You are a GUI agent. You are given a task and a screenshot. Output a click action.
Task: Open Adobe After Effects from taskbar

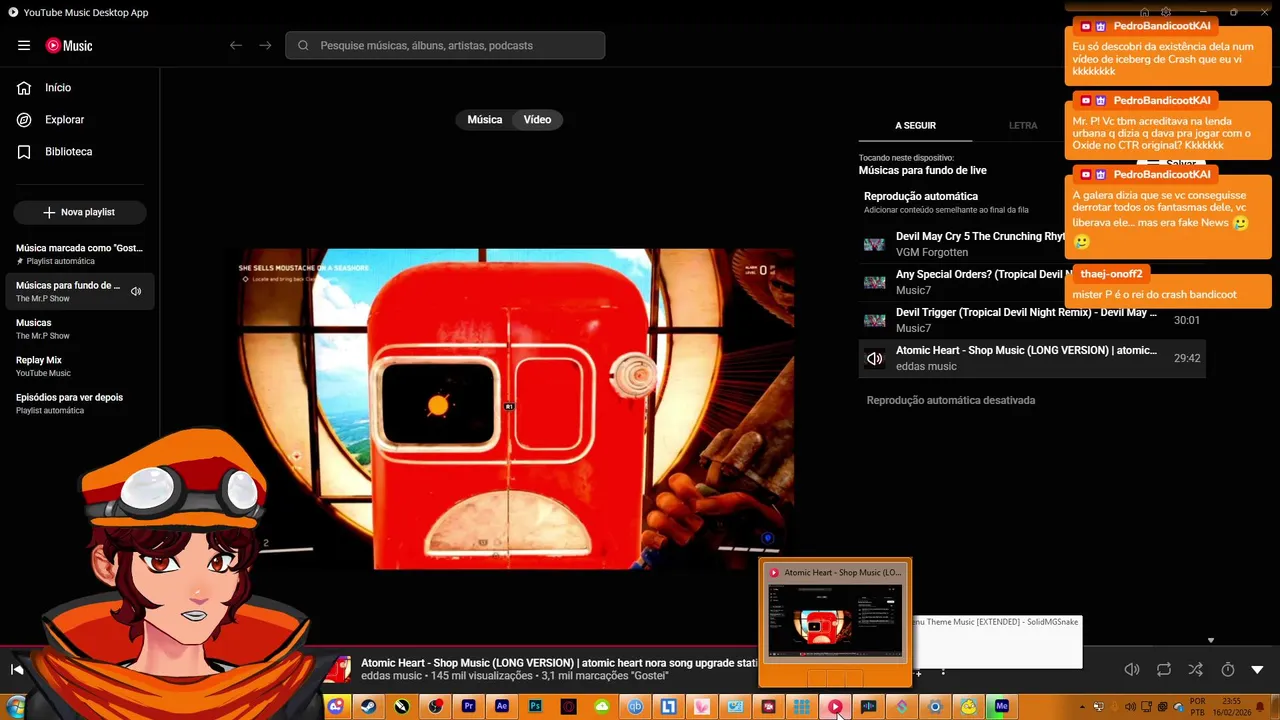click(x=502, y=706)
